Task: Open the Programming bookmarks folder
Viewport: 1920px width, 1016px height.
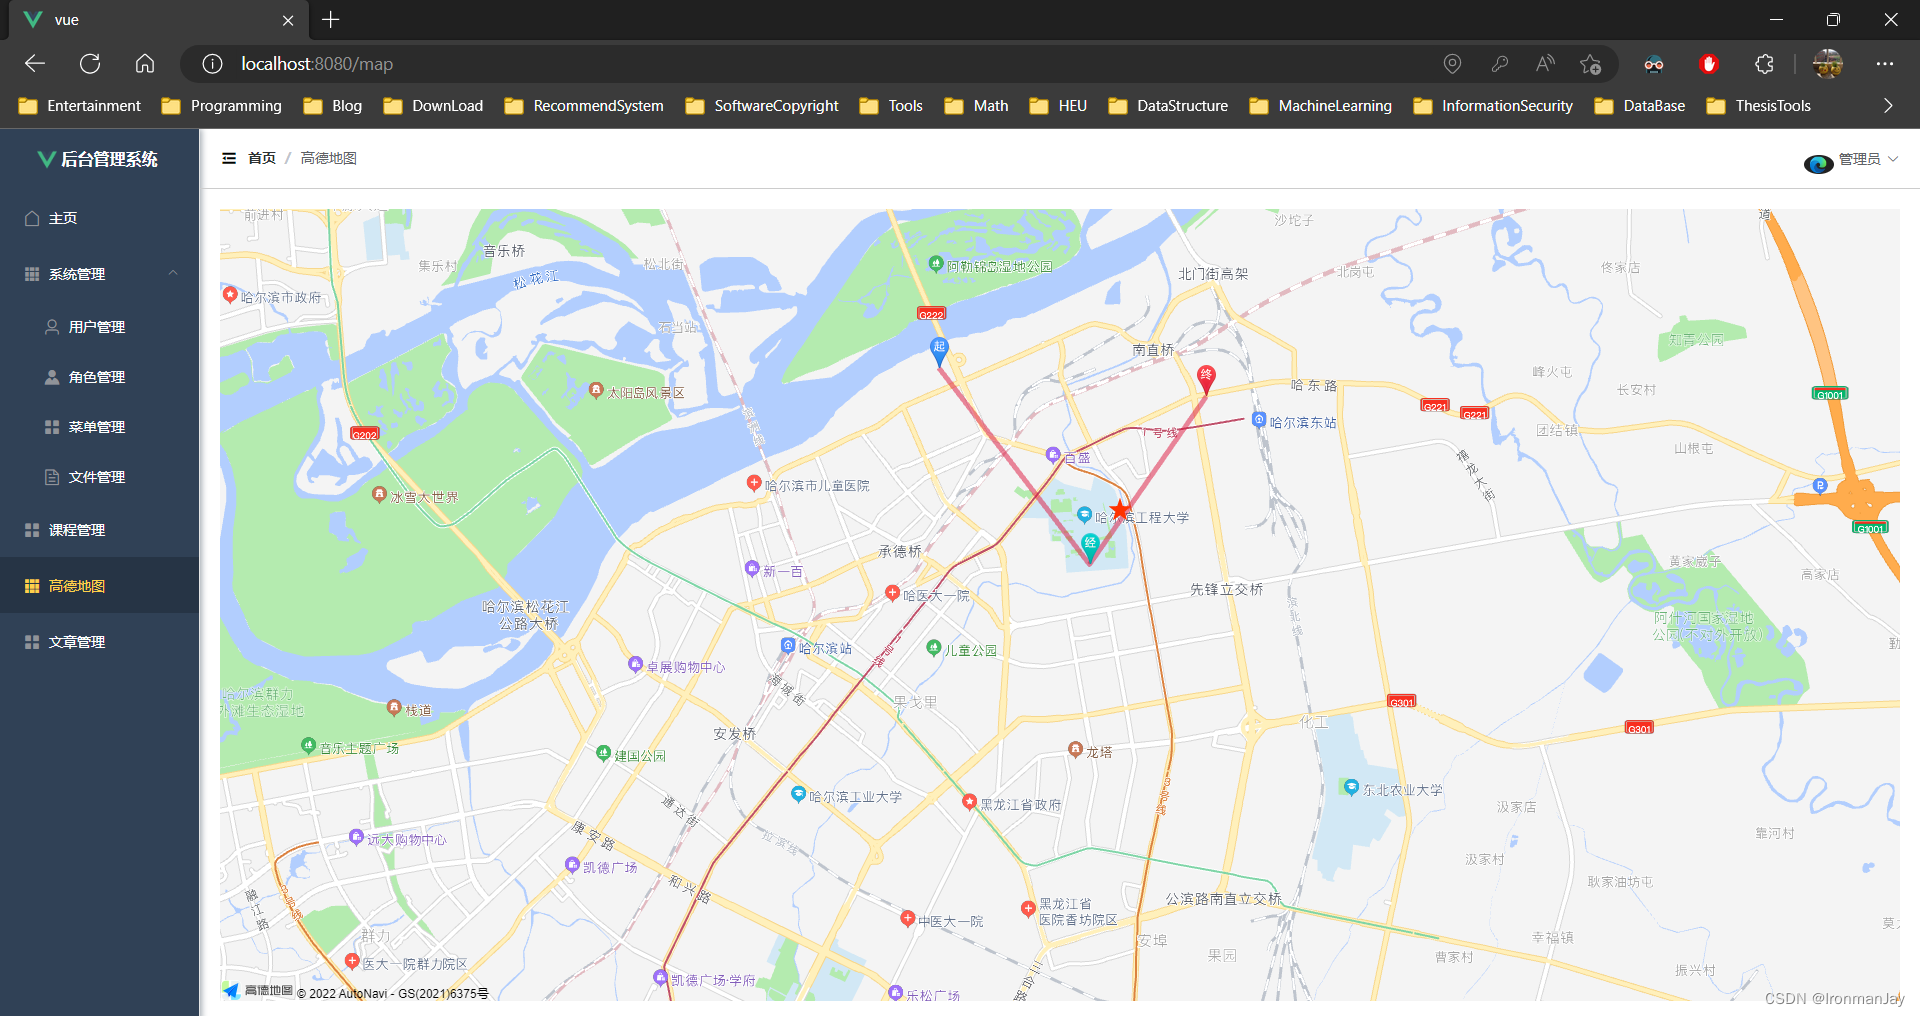Action: pyautogui.click(x=222, y=106)
